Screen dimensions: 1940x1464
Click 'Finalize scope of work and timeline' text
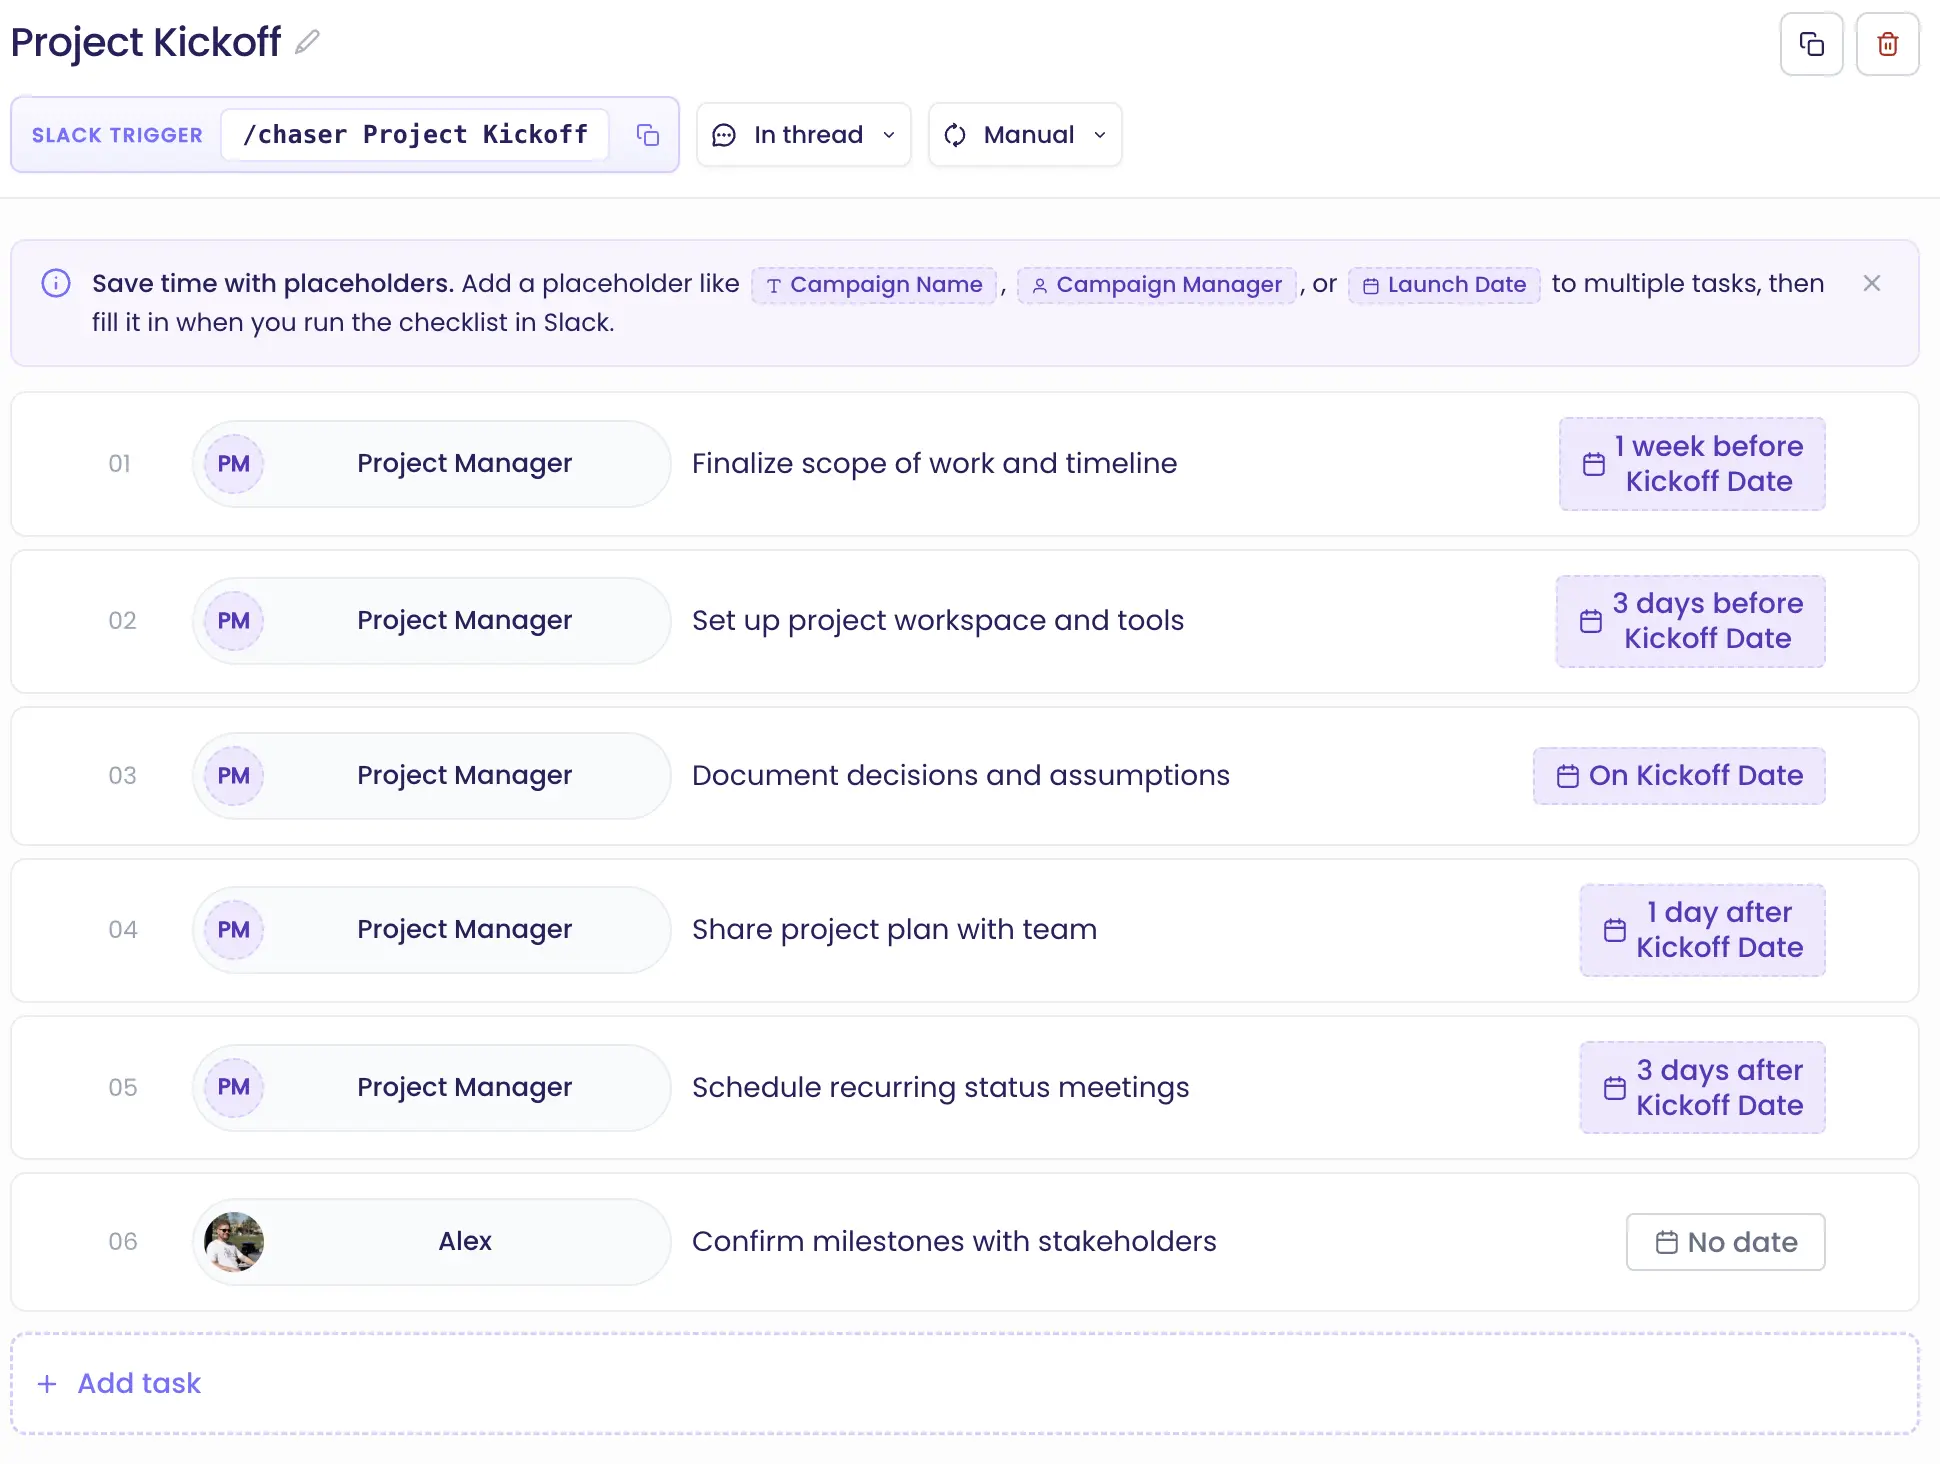(934, 464)
